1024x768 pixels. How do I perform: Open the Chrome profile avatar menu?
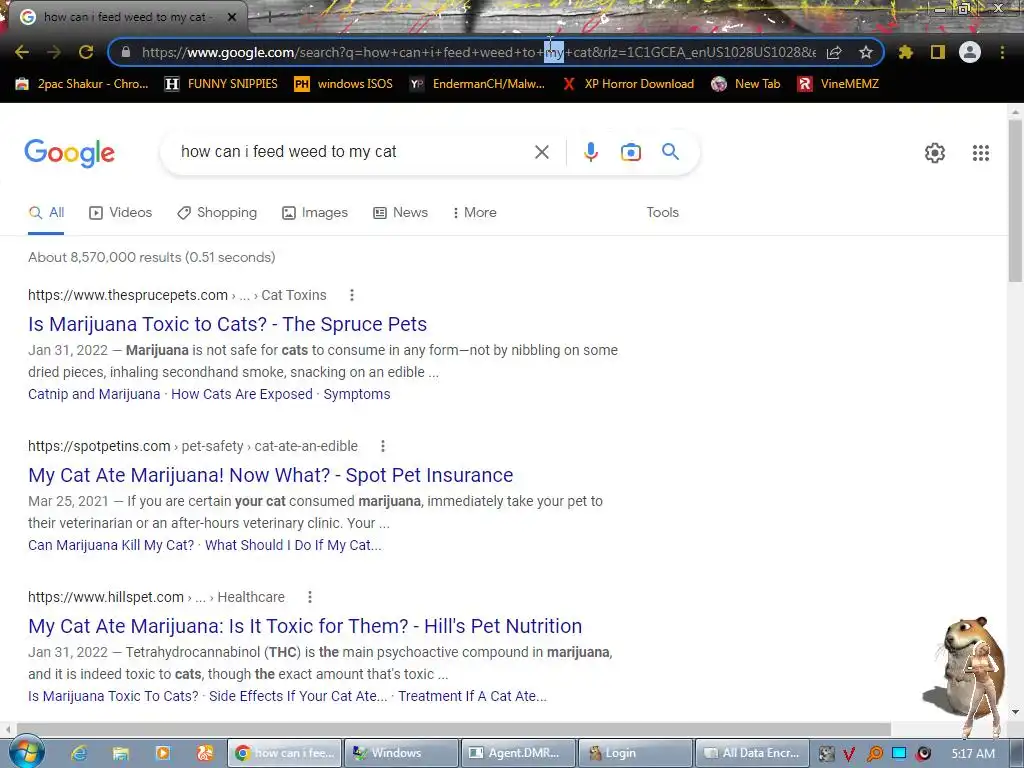click(x=970, y=52)
